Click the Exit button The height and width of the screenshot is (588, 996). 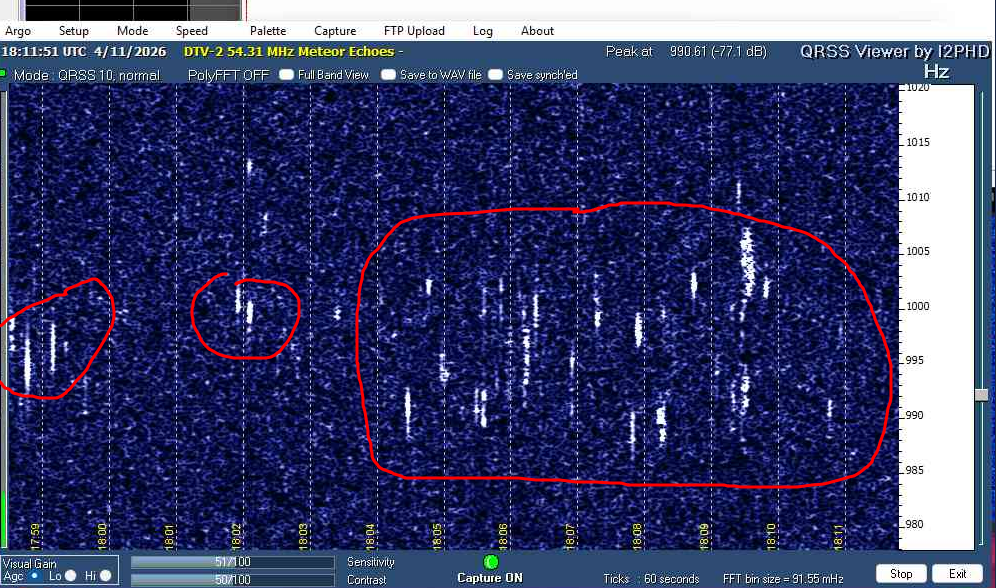[x=957, y=574]
